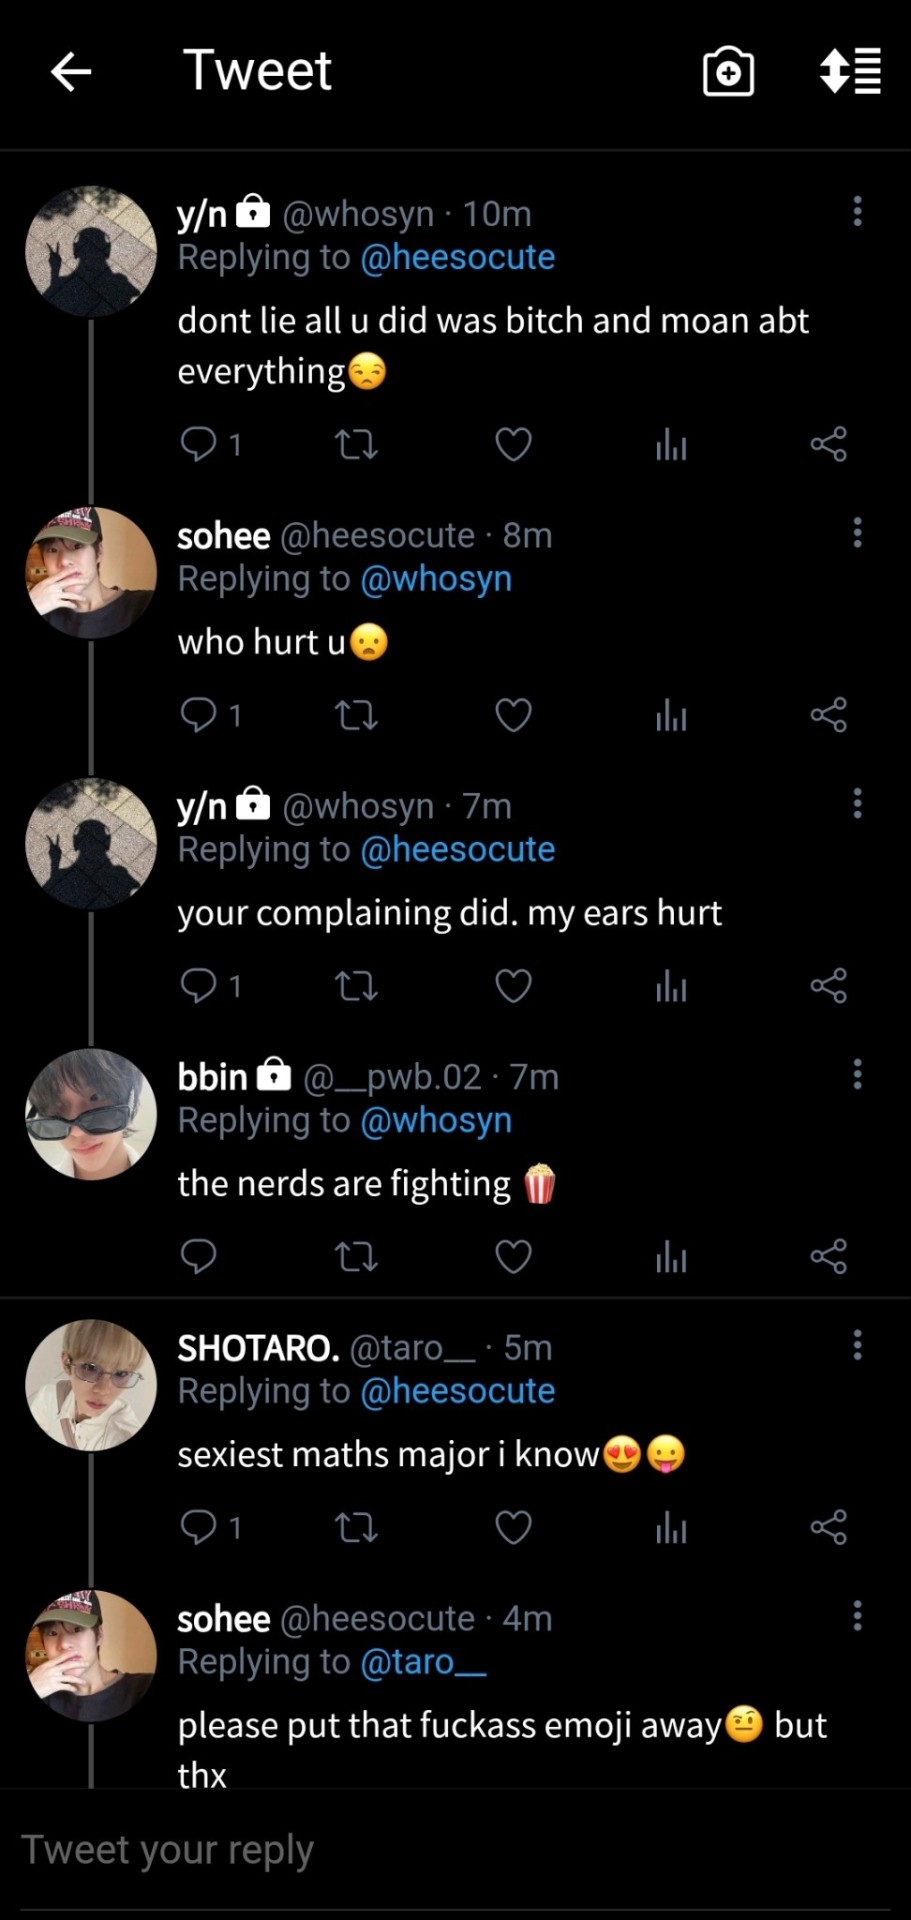Reply to bbin's "the nerds are fighting" tweet
The height and width of the screenshot is (1920, 911).
pyautogui.click(x=199, y=1256)
